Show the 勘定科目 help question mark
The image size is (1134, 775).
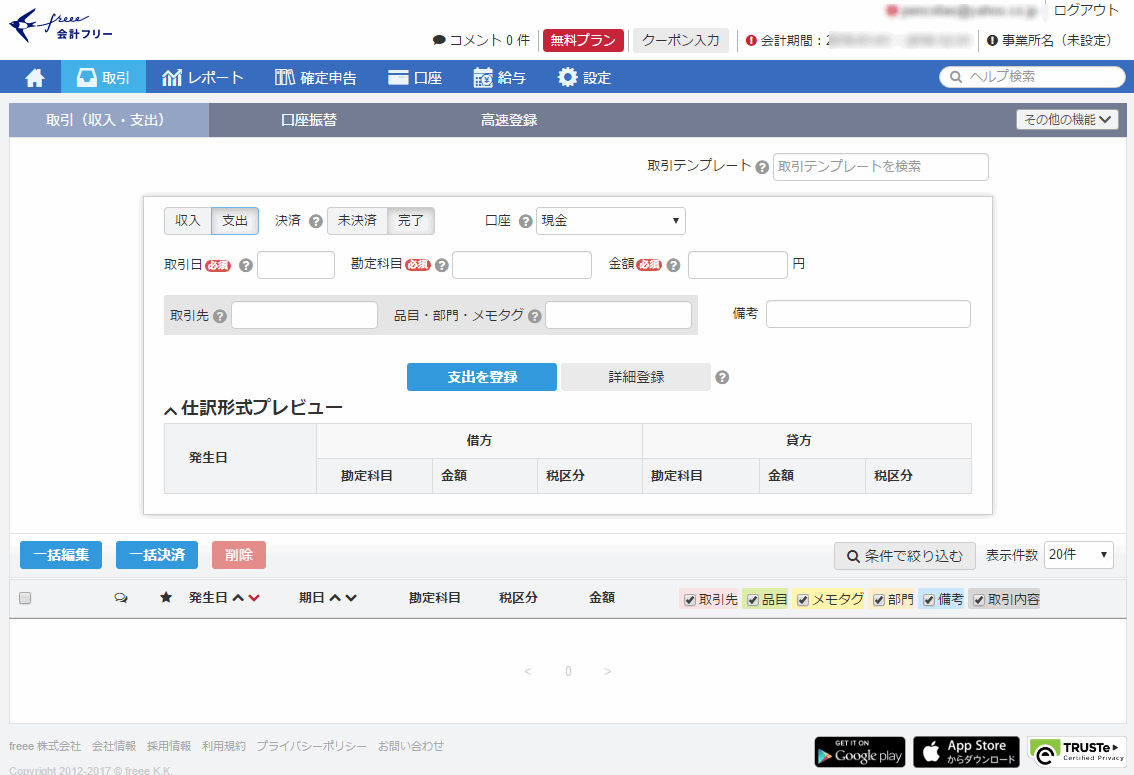coord(442,265)
